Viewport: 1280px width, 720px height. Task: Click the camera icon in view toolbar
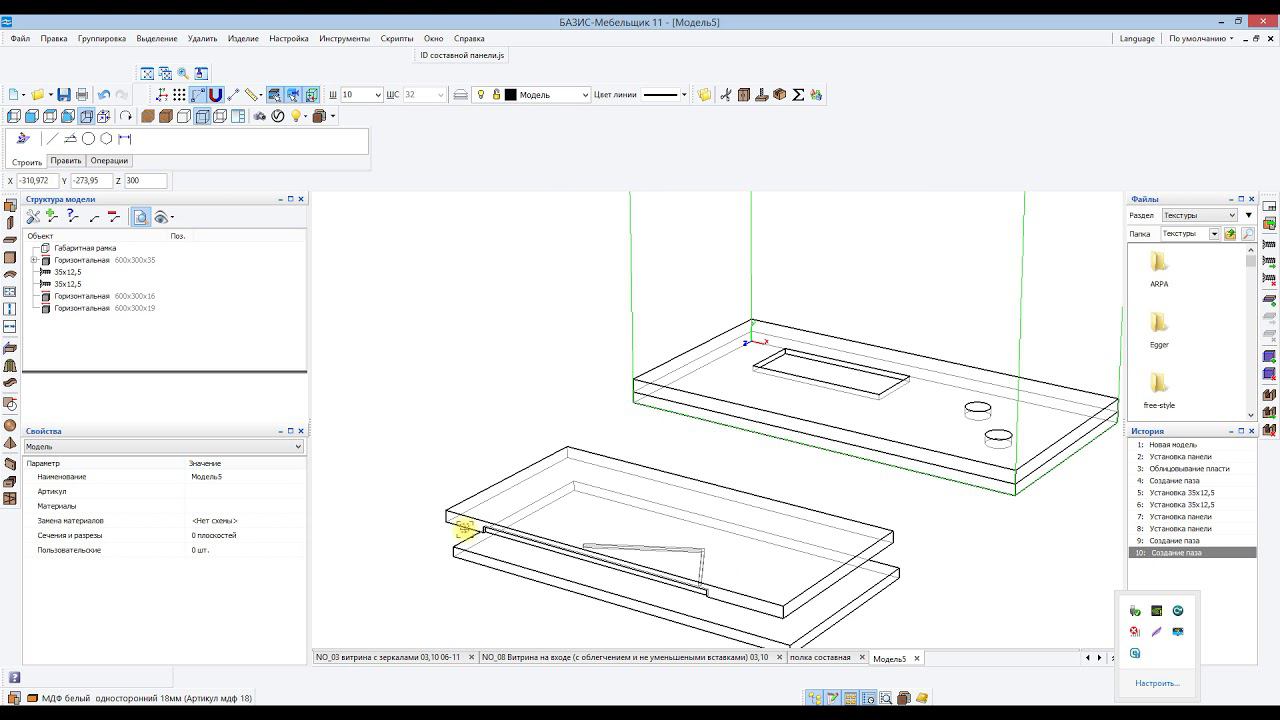pyautogui.click(x=260, y=116)
